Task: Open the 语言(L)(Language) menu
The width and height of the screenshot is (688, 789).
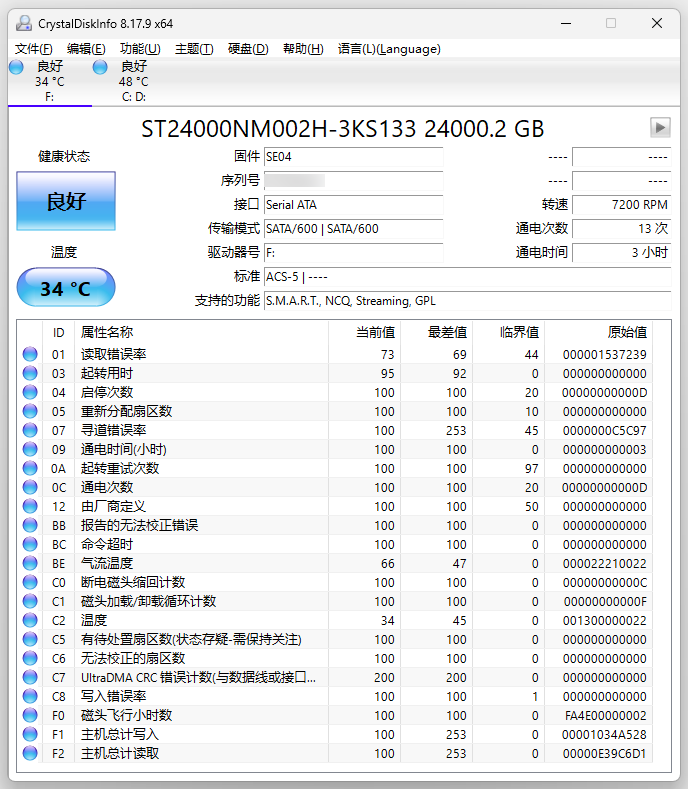Action: [x=389, y=49]
